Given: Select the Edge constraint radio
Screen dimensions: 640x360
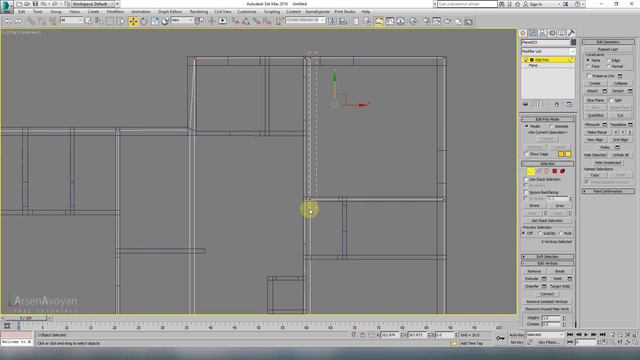Looking at the screenshot, I should pos(608,60).
